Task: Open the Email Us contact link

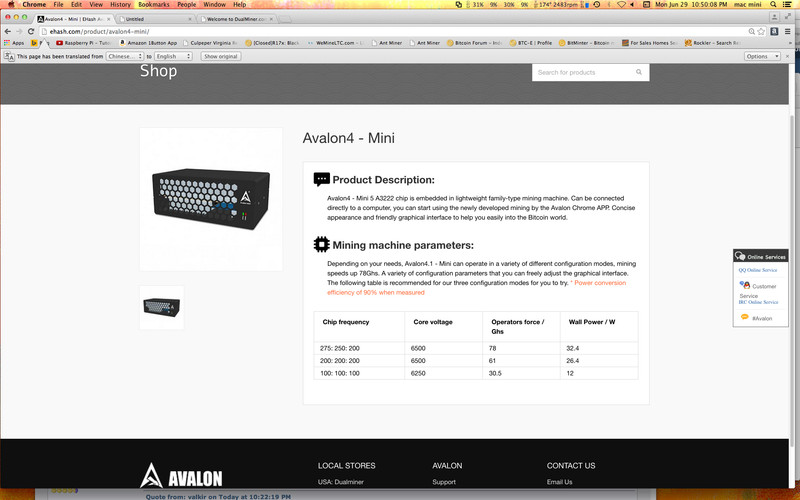Action: 559,482
